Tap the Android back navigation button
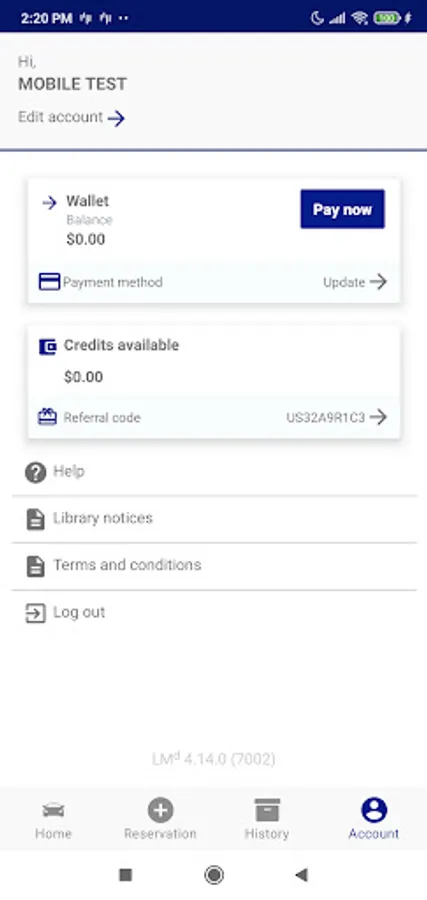Screen dimensions: 427x900 tap(301, 875)
